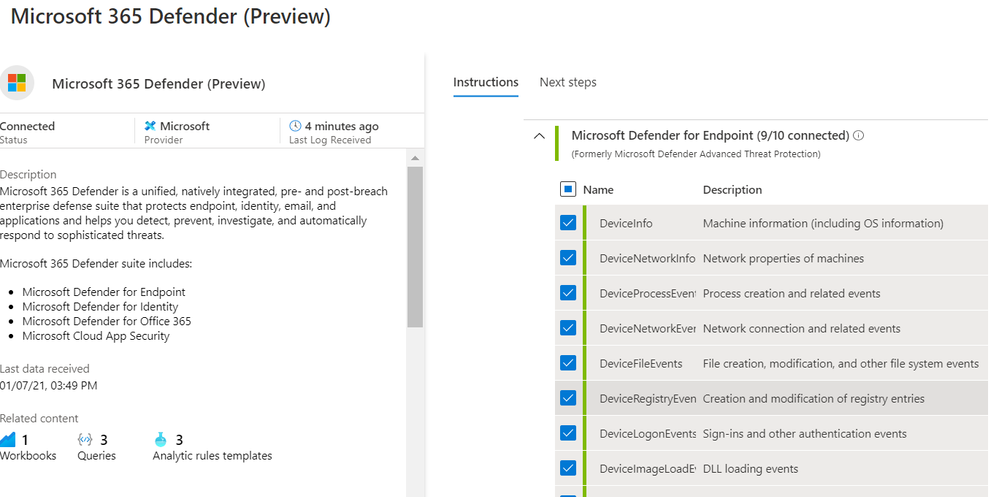Open the Workbooks related content icon

pos(9,440)
